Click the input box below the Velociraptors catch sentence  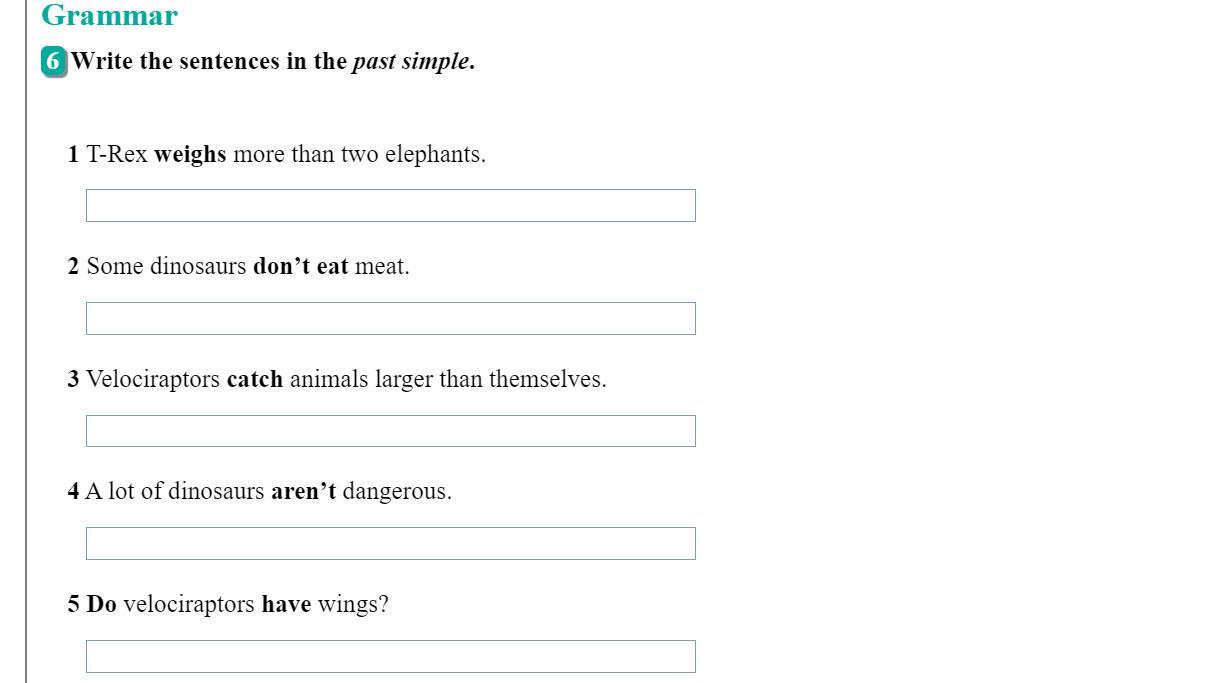pyautogui.click(x=390, y=431)
